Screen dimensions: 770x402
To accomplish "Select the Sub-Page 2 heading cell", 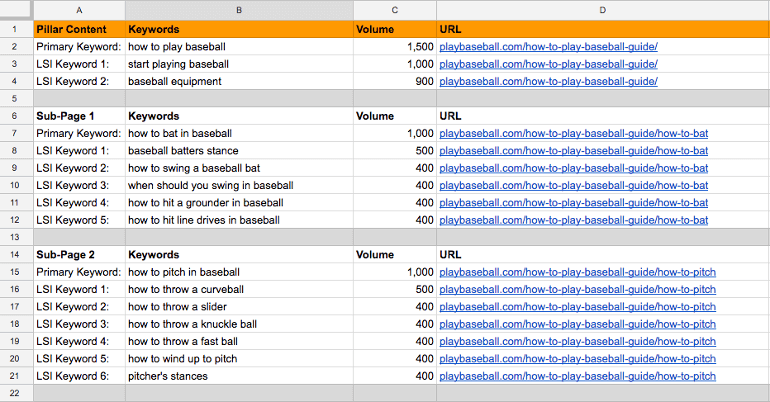I will click(80, 255).
